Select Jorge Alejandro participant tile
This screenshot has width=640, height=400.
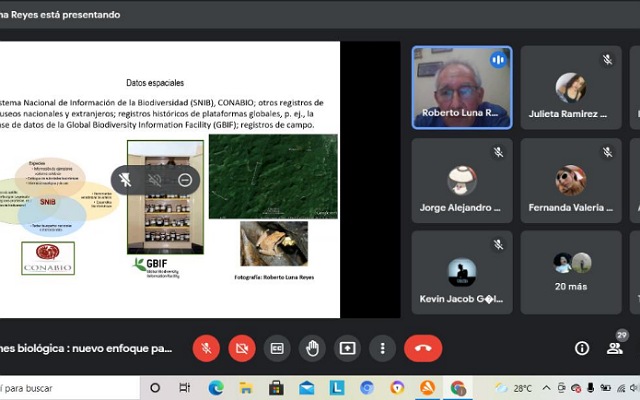(462, 180)
